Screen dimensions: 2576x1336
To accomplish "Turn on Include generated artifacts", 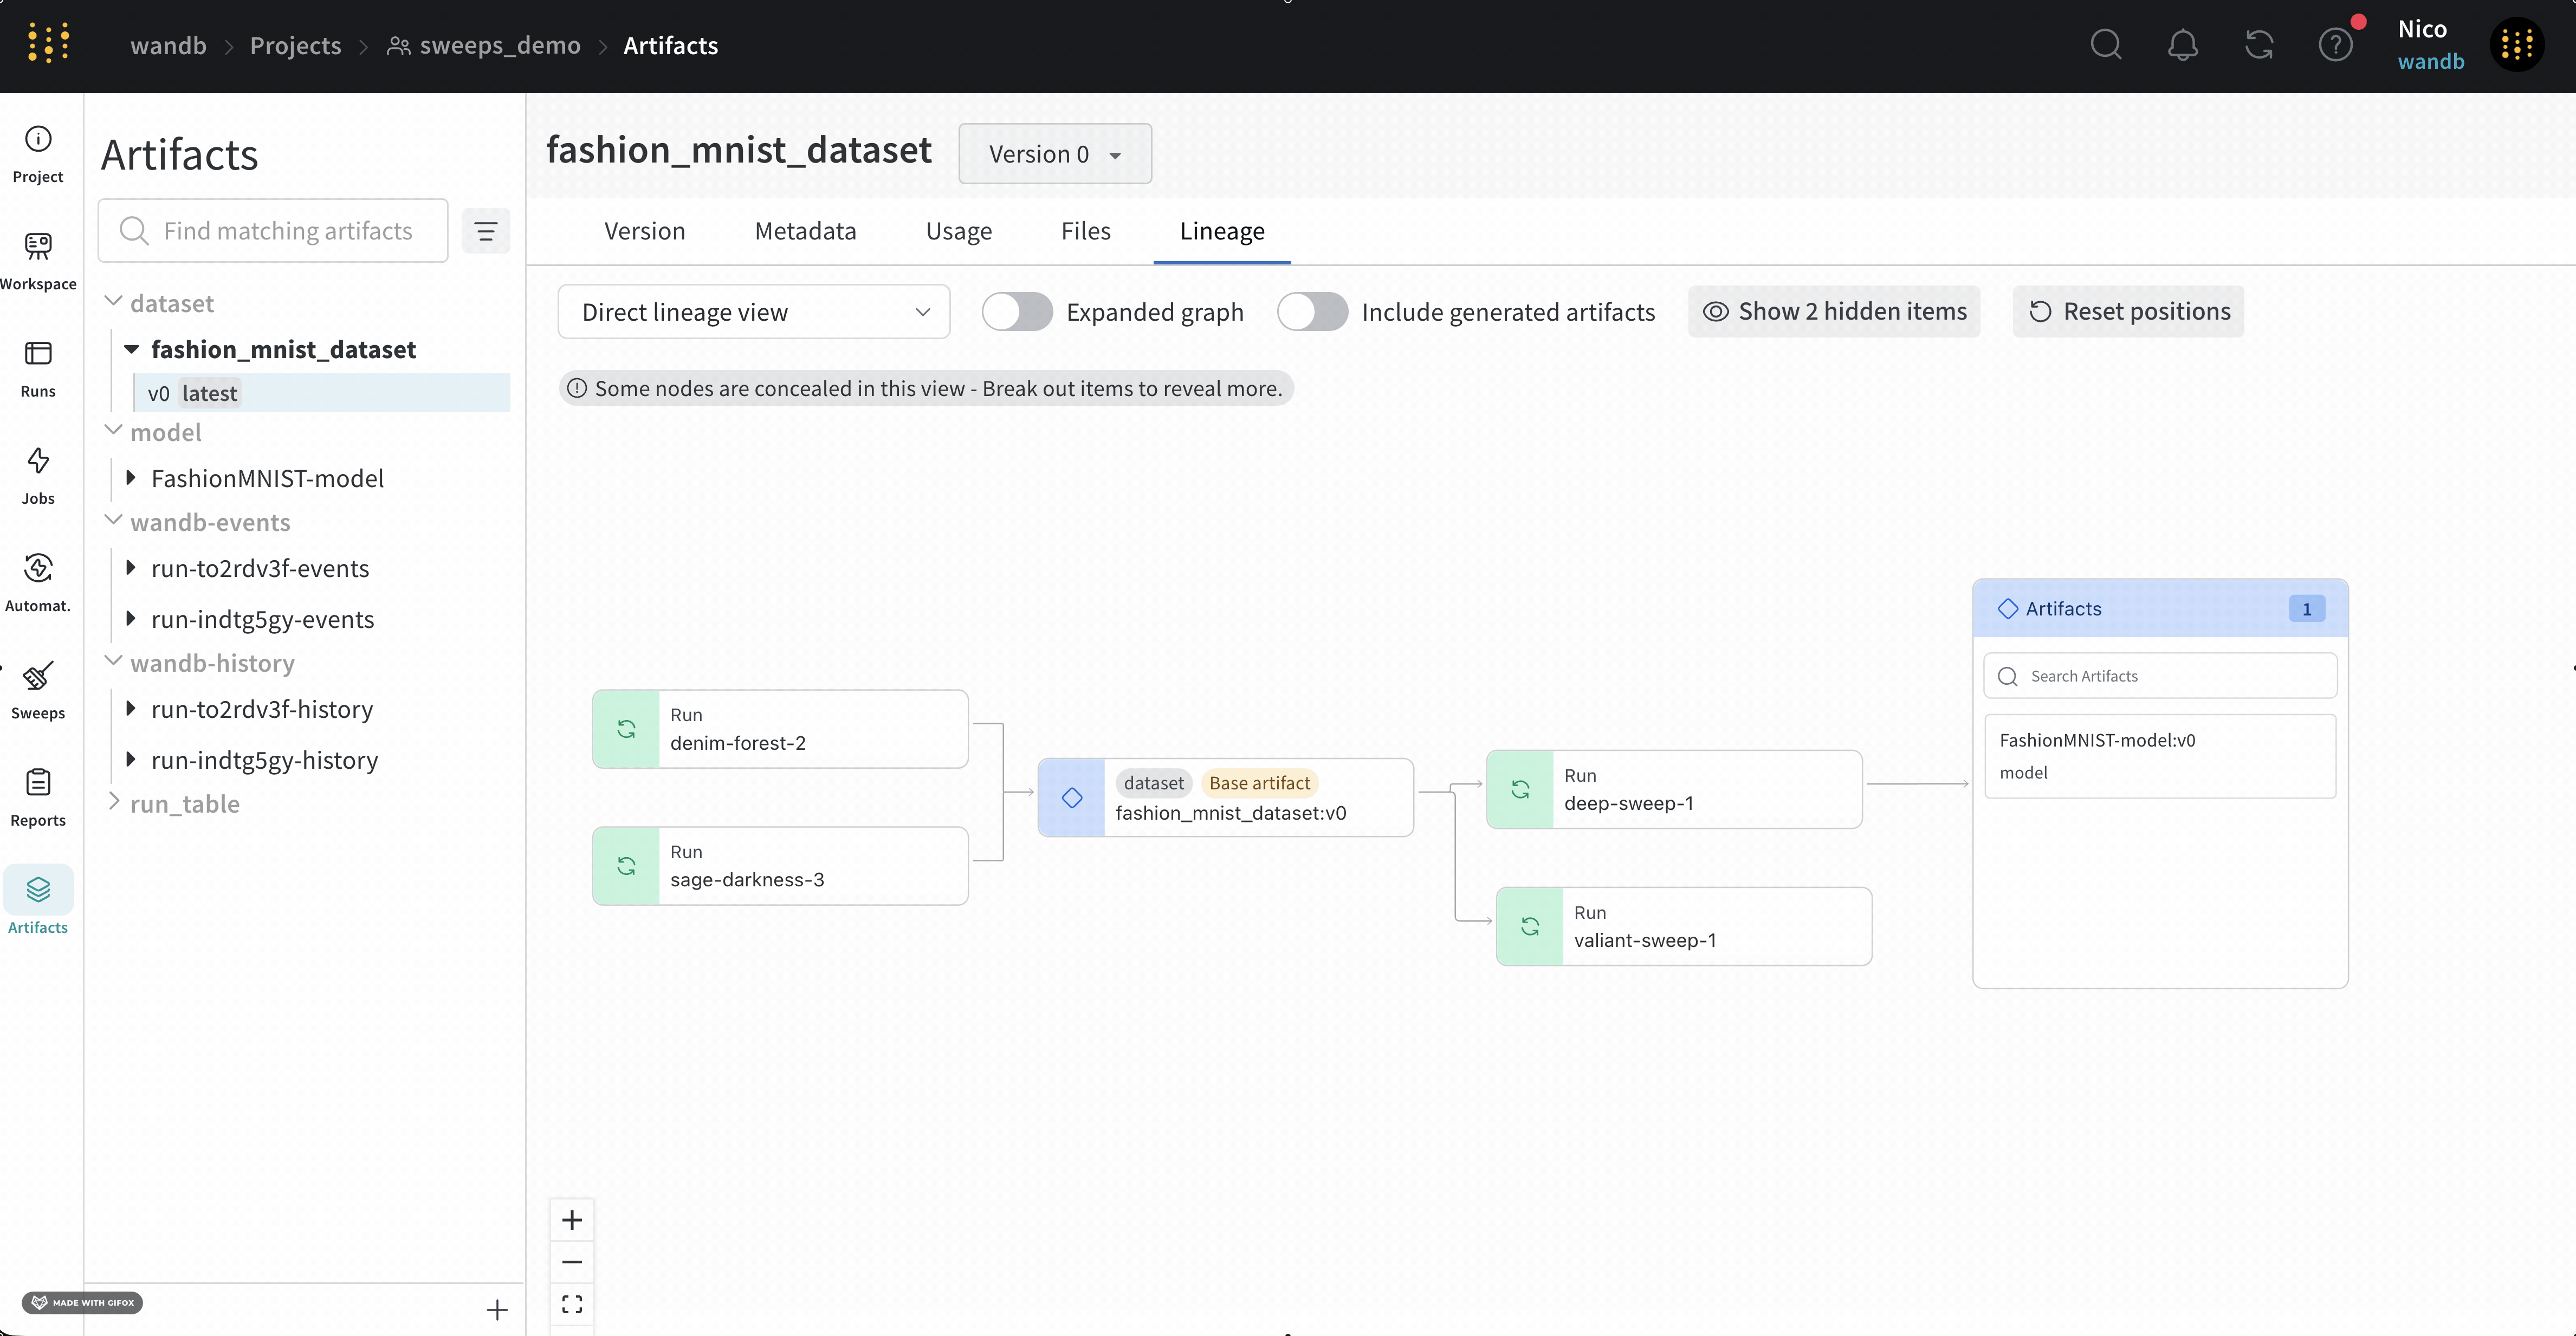I will pyautogui.click(x=1312, y=311).
